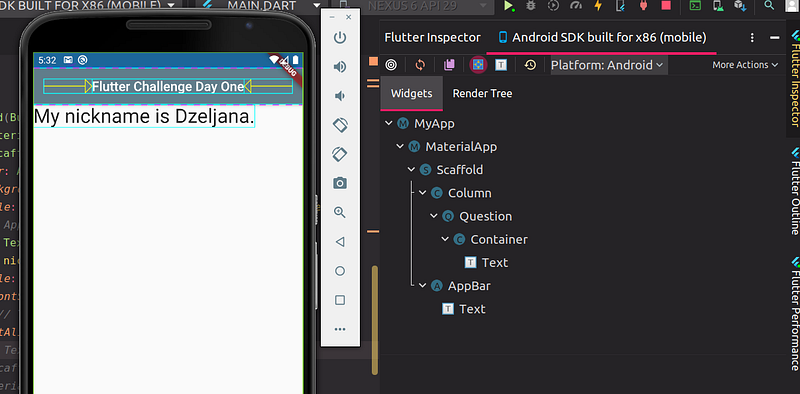
Task: Minimize the emulator toolbar window
Action: tap(332, 17)
